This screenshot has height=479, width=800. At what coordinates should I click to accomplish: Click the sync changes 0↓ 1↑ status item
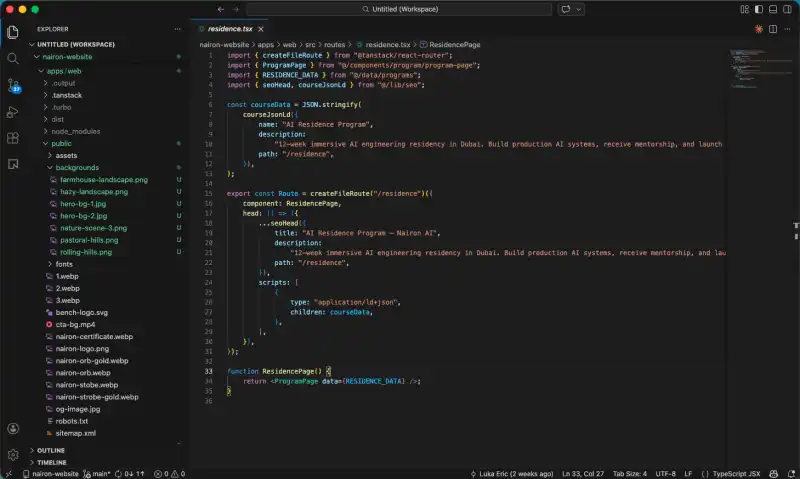tap(130, 474)
